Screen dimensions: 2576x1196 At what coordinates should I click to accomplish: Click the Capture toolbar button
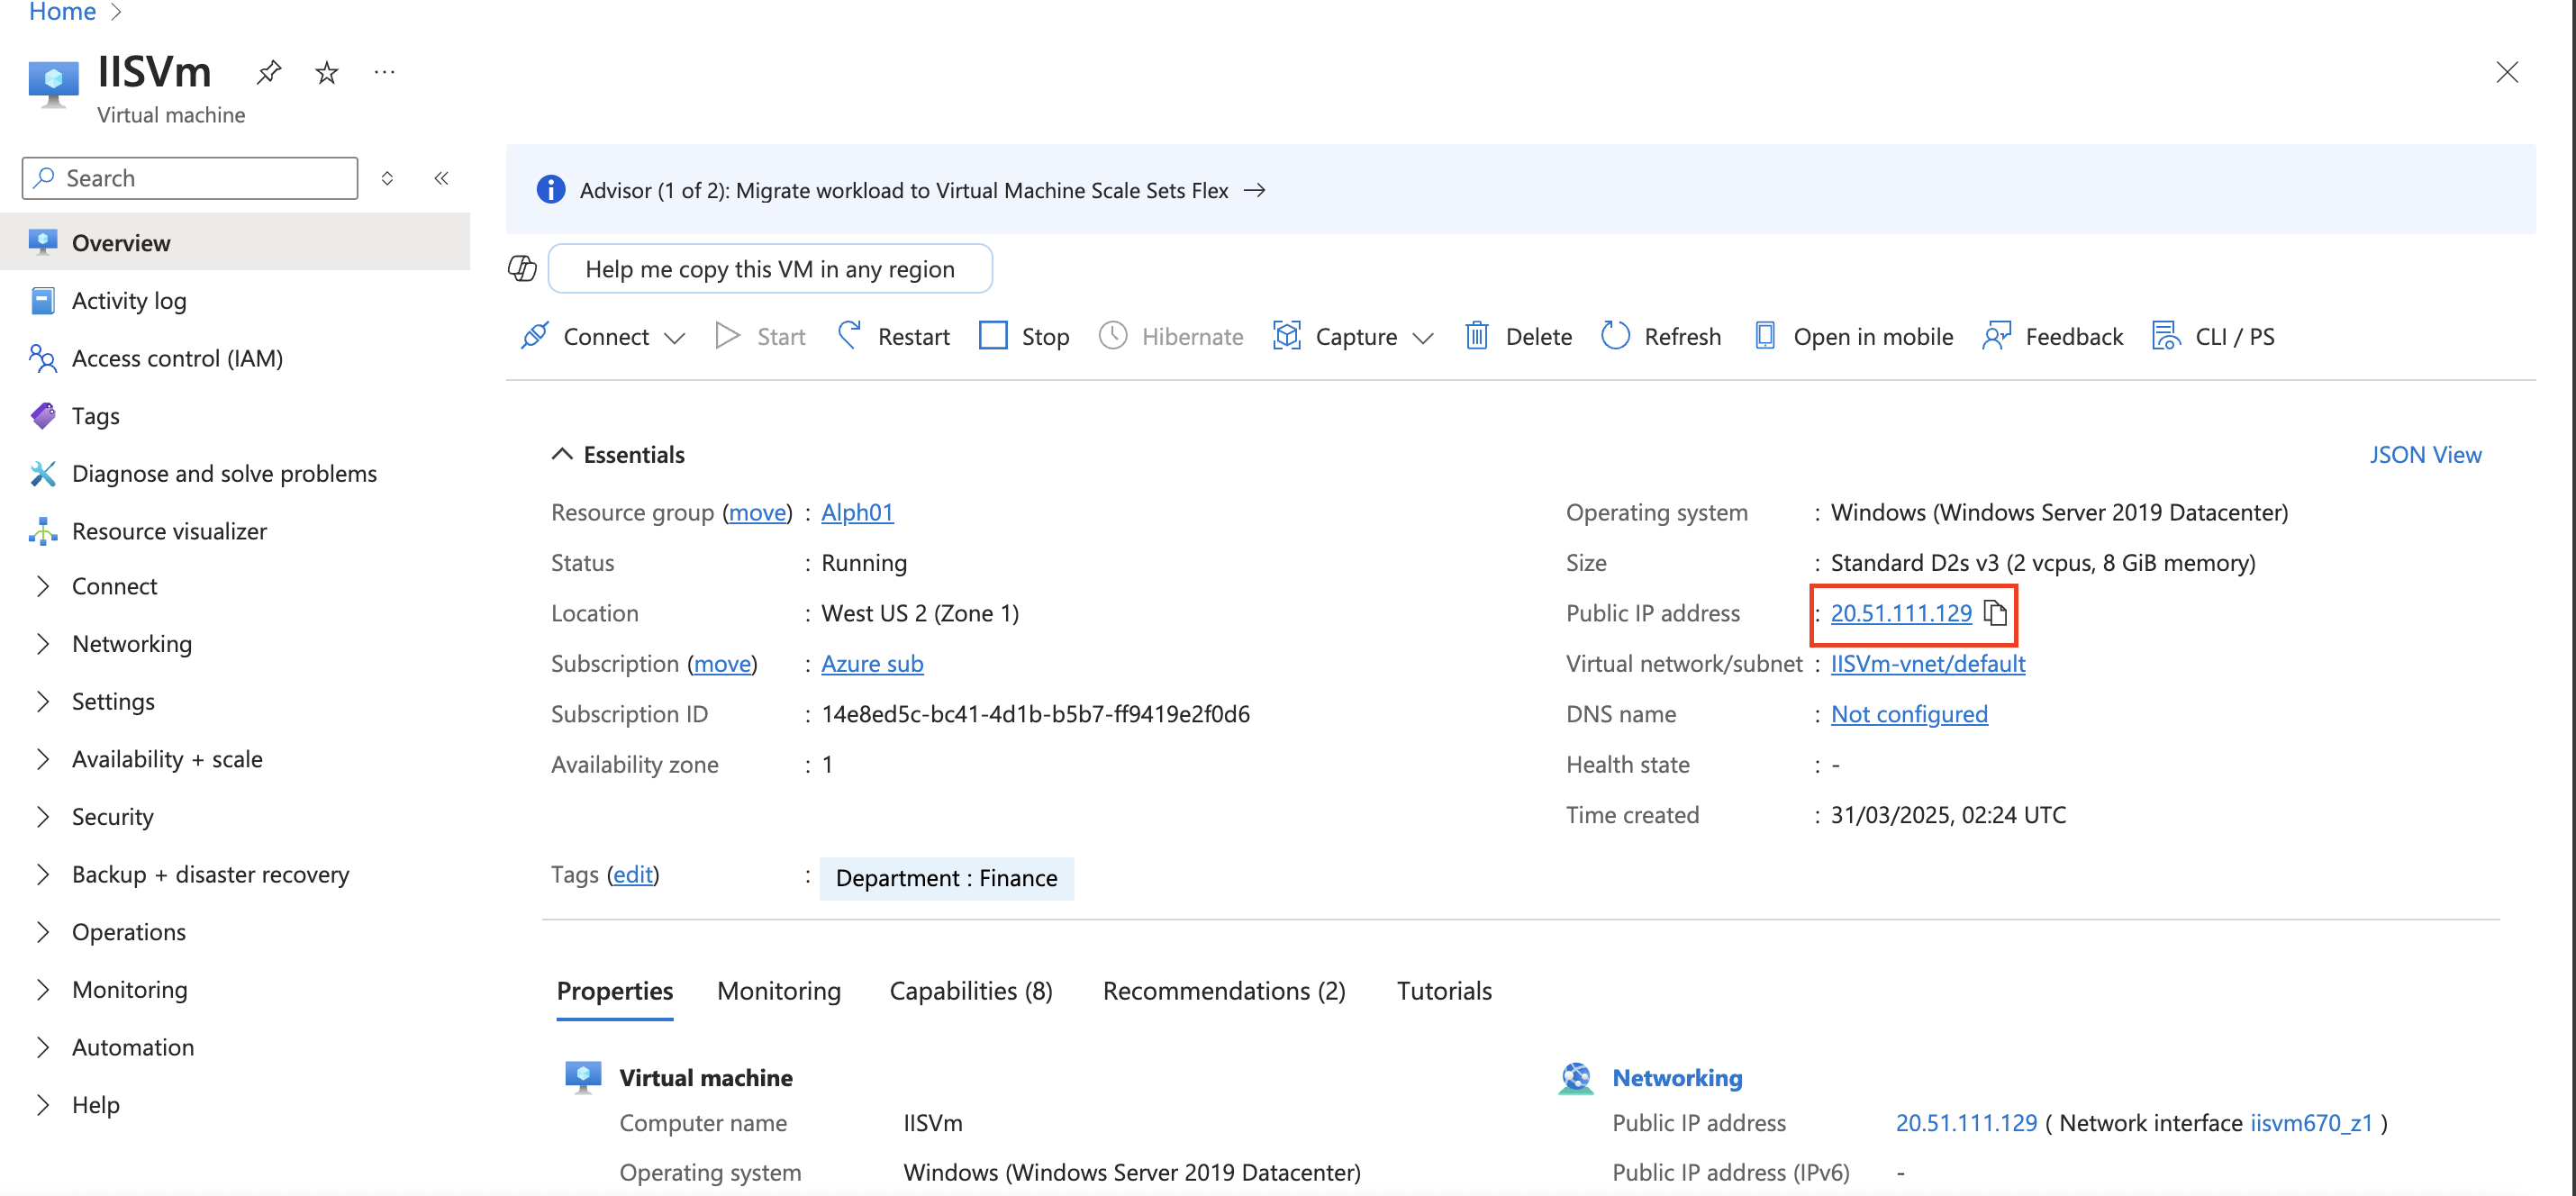coord(1335,336)
